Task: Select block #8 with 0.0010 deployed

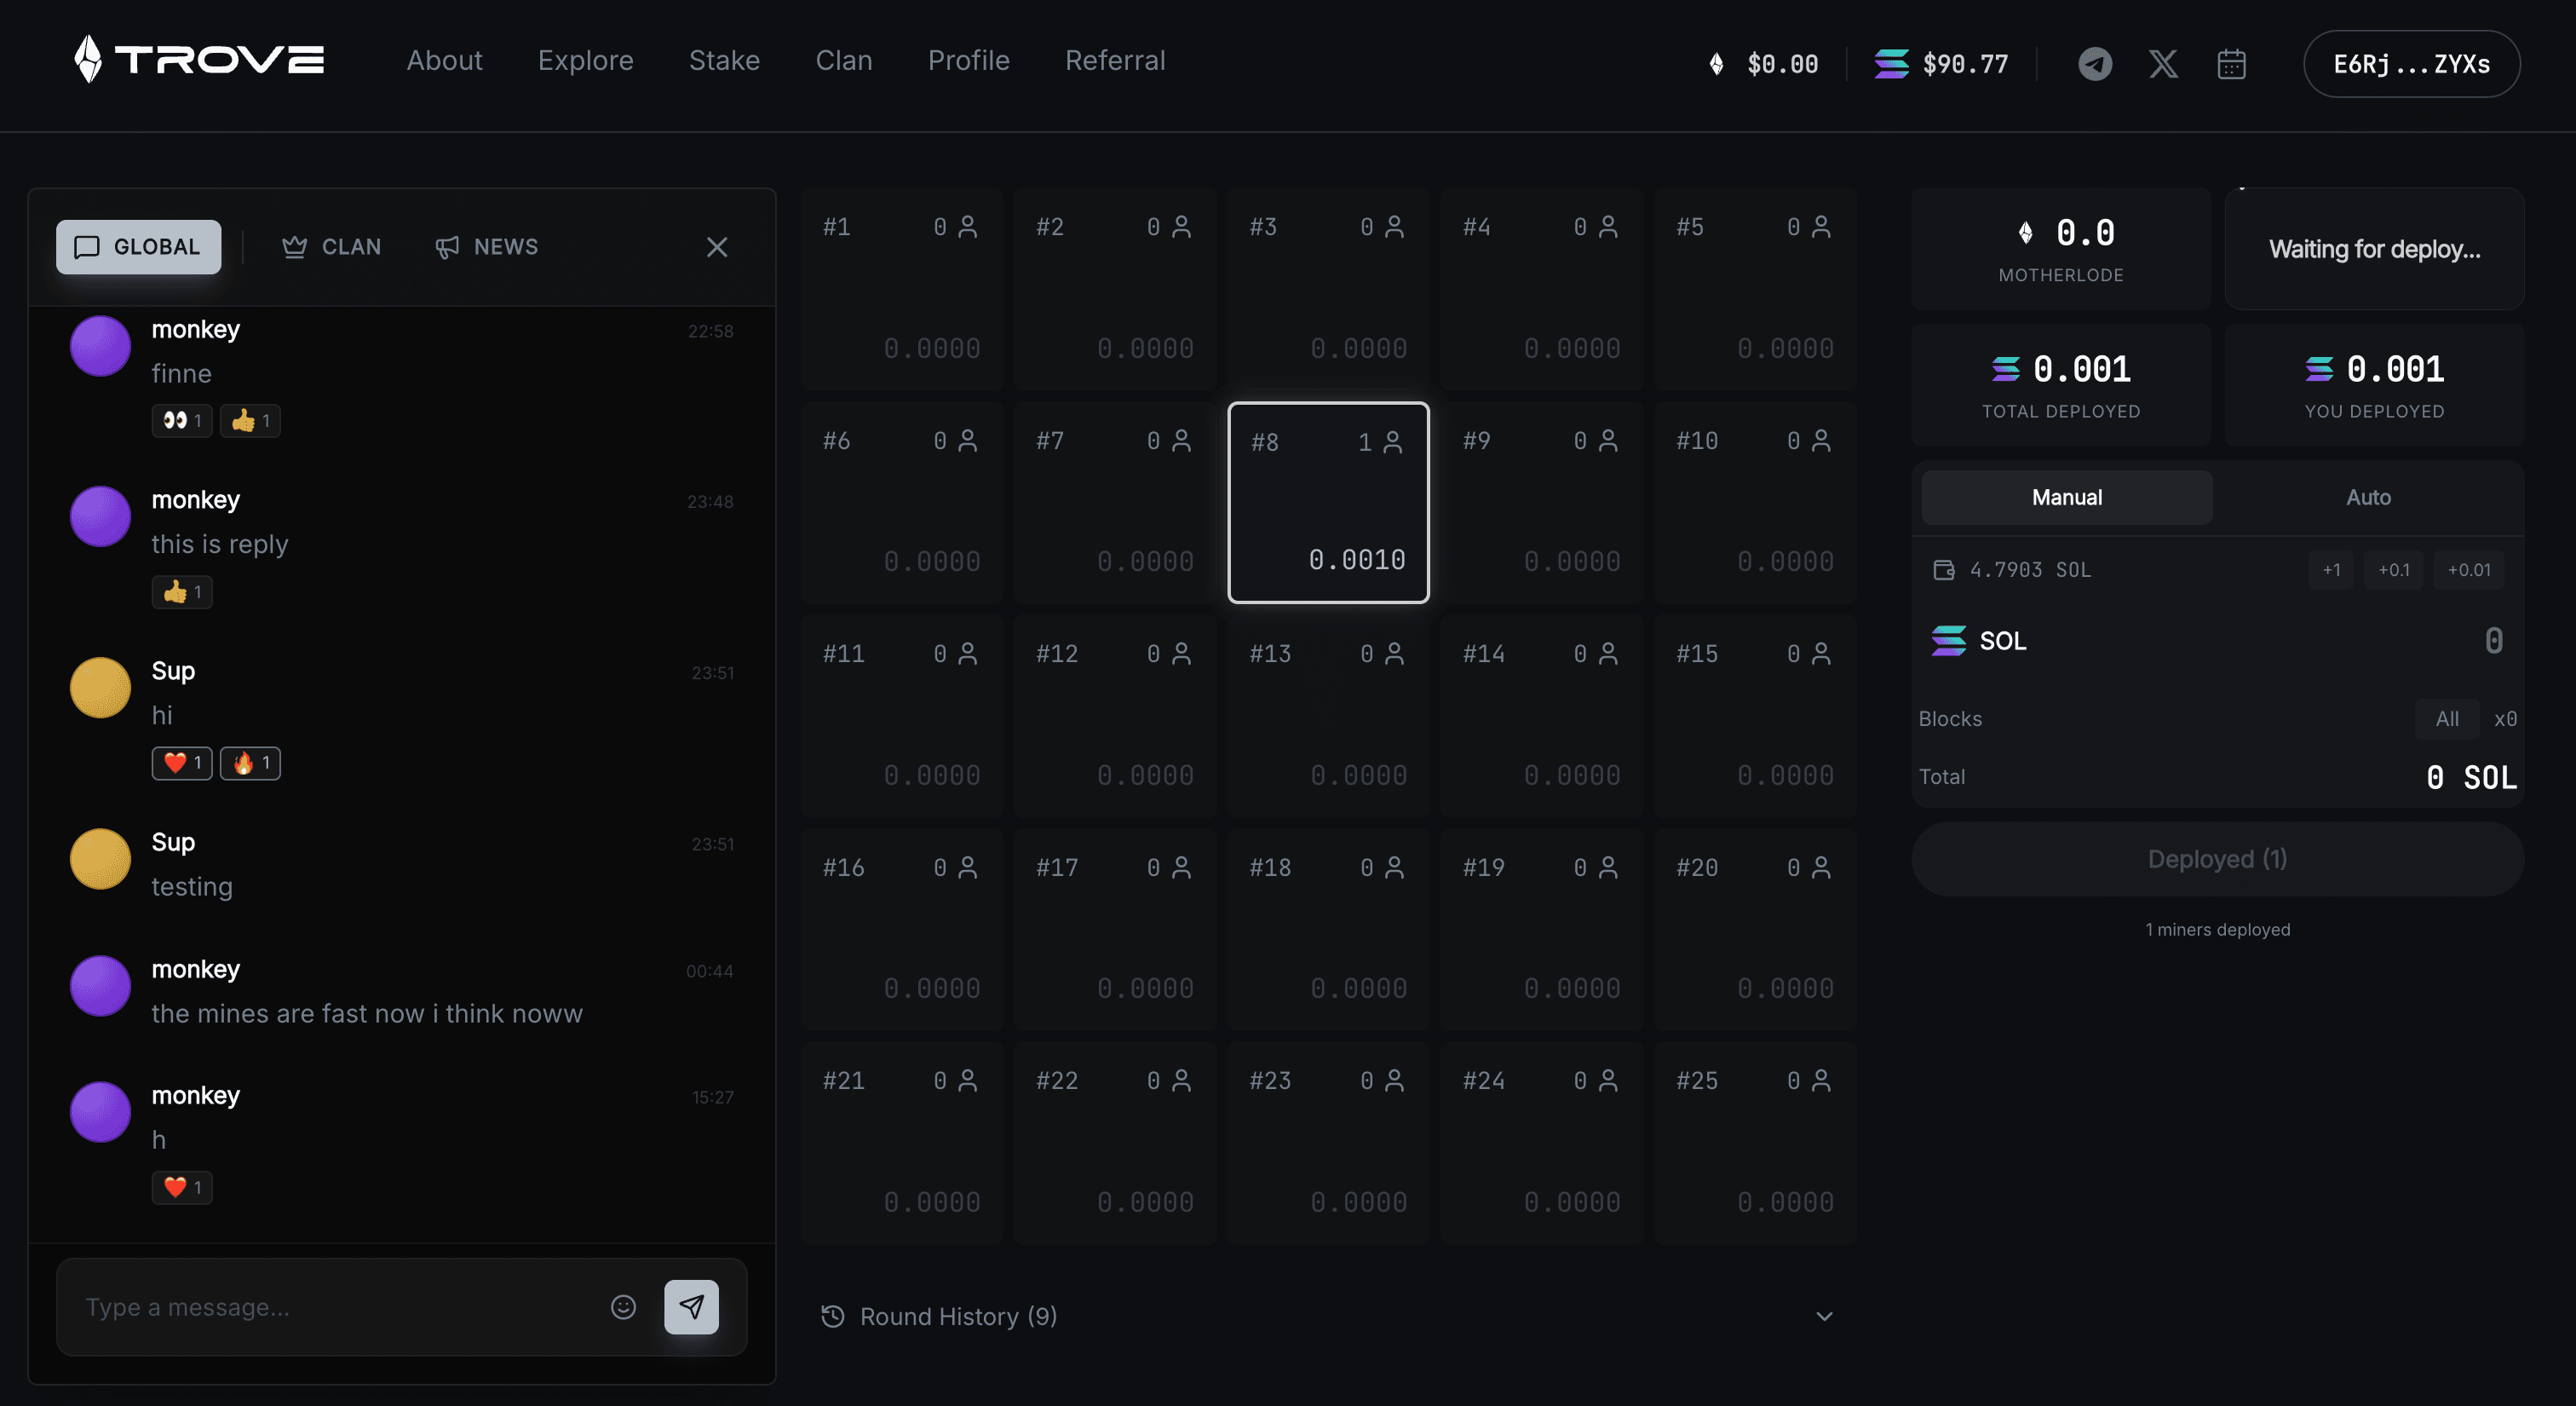Action: pos(1328,502)
